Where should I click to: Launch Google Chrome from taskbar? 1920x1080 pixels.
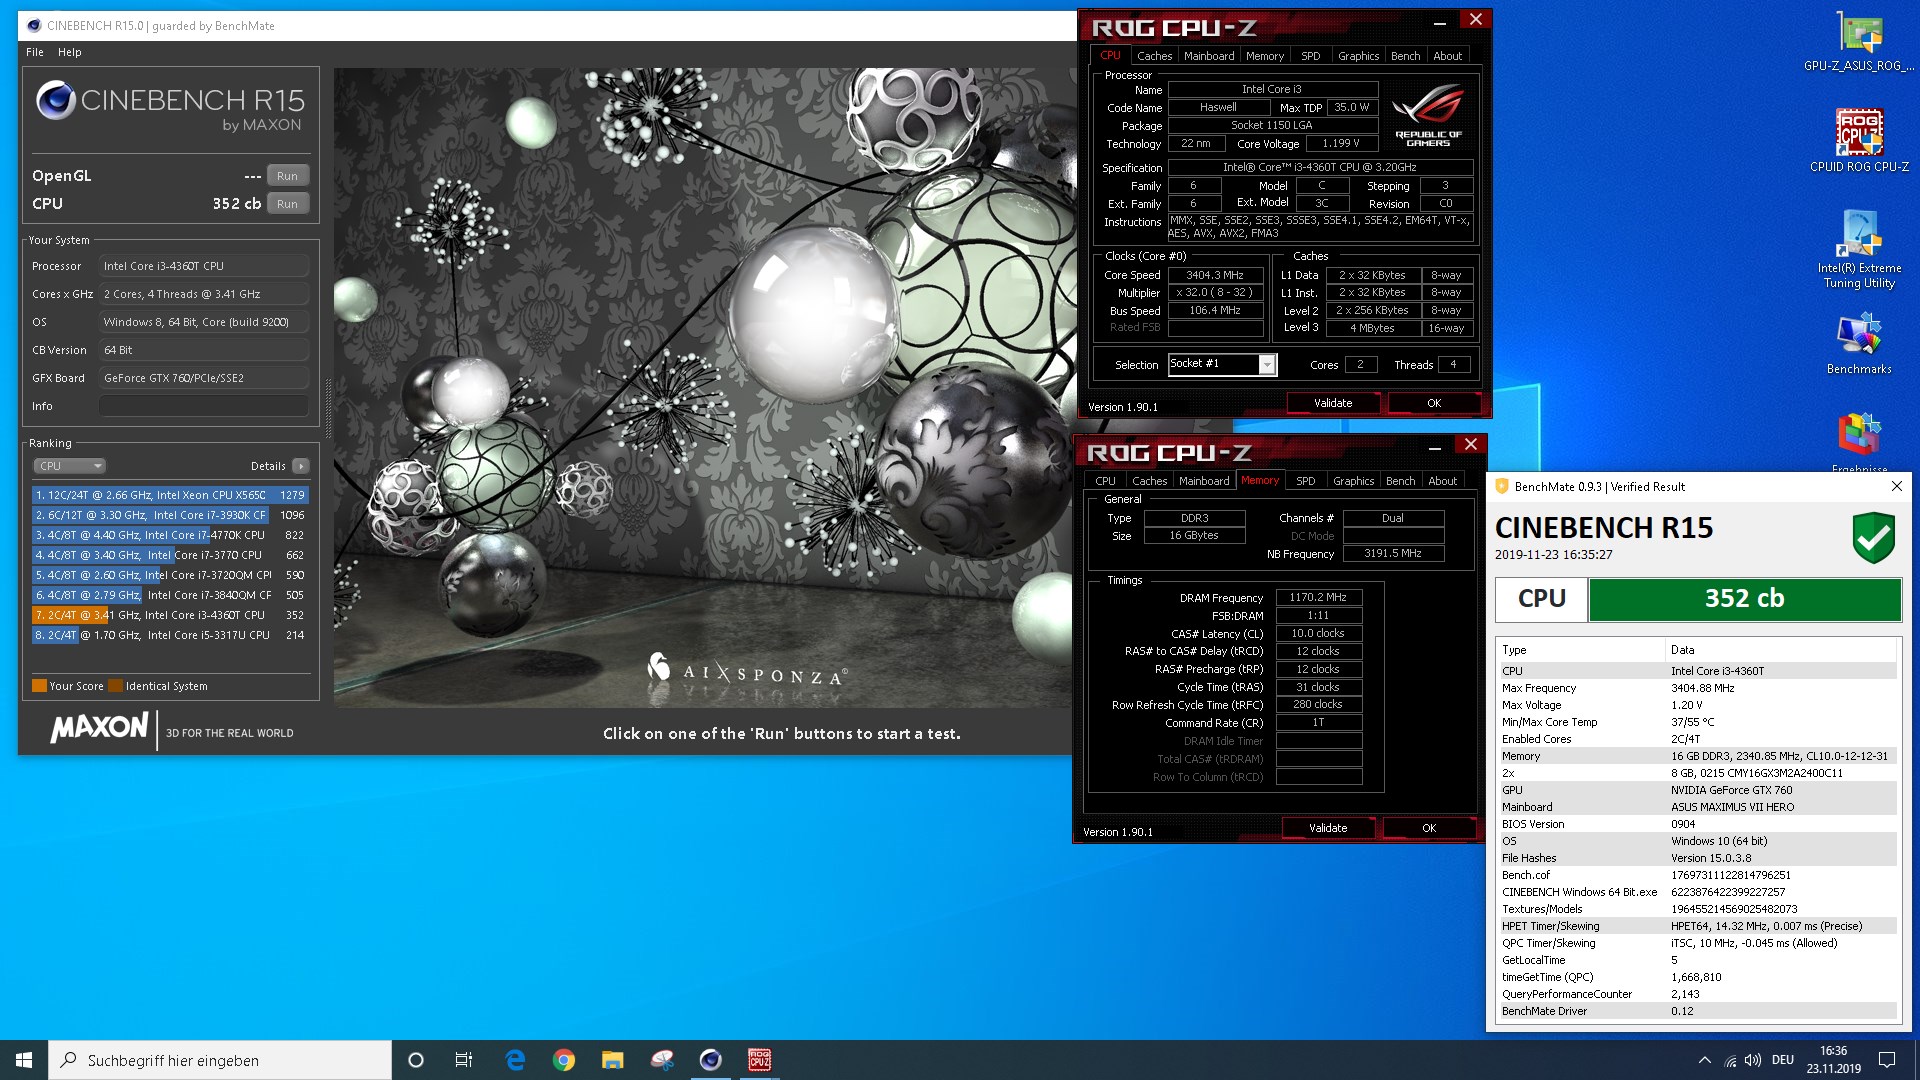[x=564, y=1060]
